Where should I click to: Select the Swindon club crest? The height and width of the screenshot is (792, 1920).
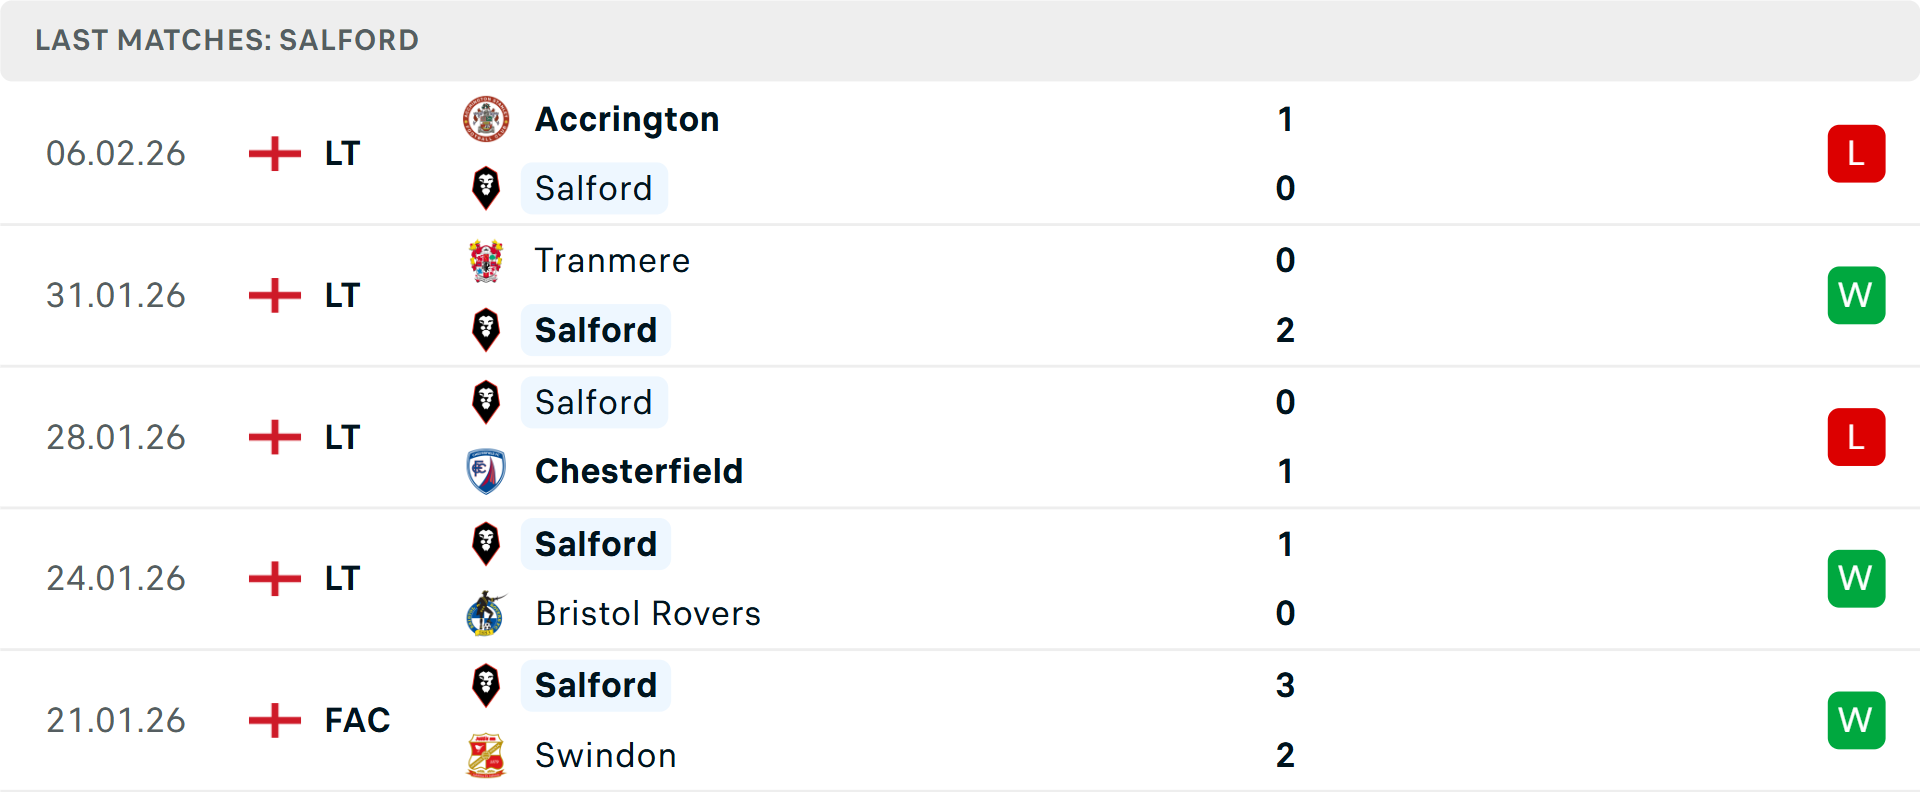click(x=486, y=755)
